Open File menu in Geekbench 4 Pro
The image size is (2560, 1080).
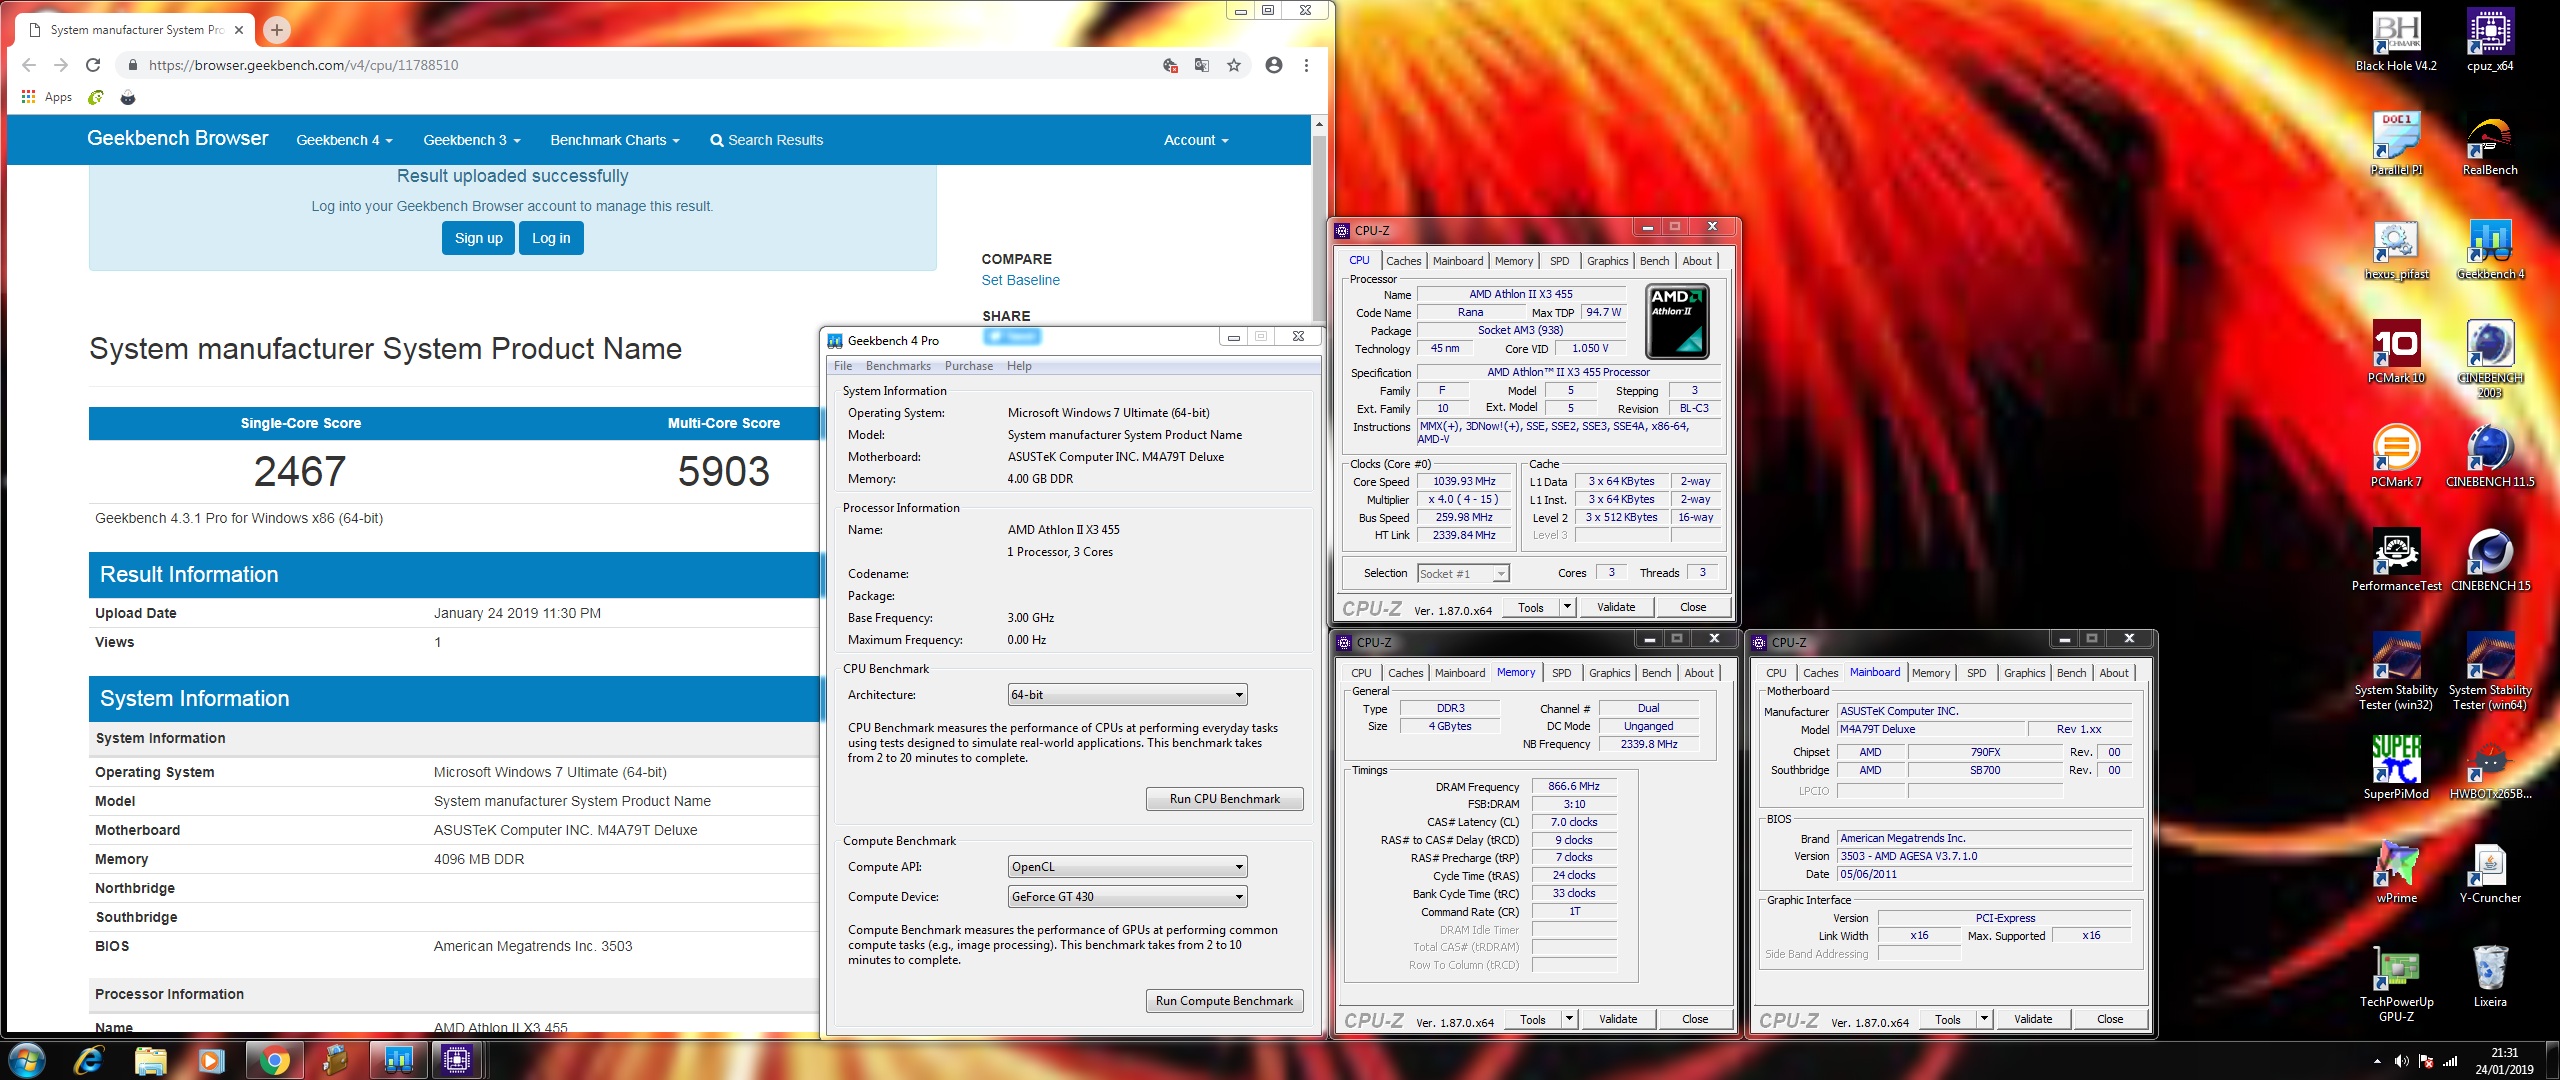pos(843,366)
